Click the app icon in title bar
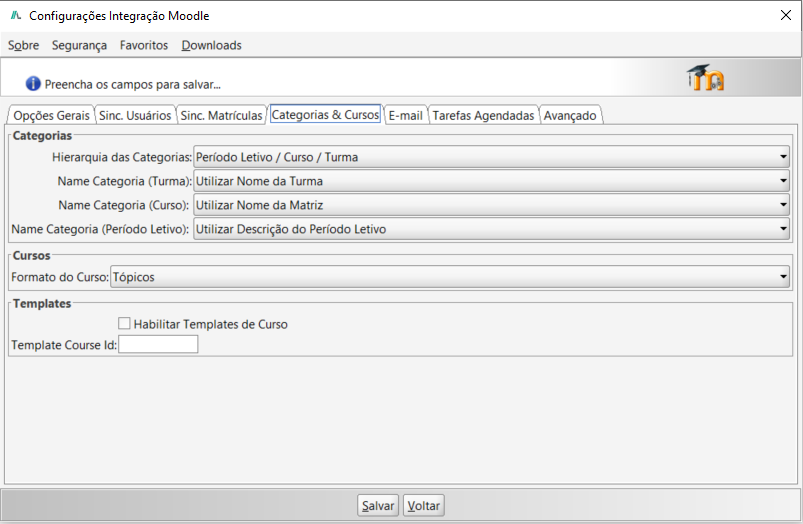Image resolution: width=803 pixels, height=524 pixels. [x=16, y=15]
